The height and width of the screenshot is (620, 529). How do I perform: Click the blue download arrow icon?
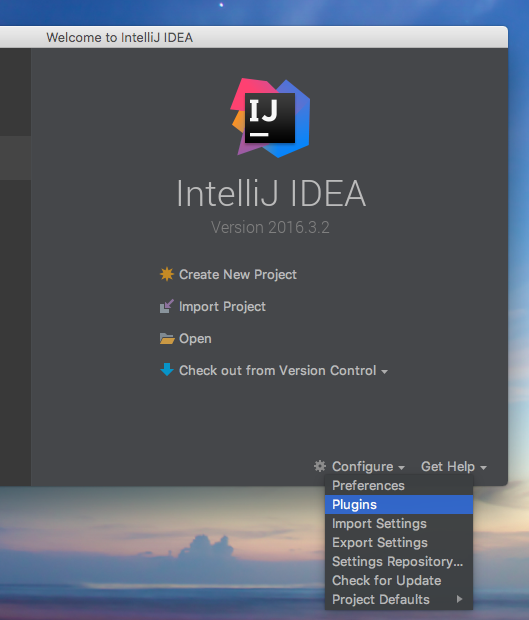[x=167, y=370]
